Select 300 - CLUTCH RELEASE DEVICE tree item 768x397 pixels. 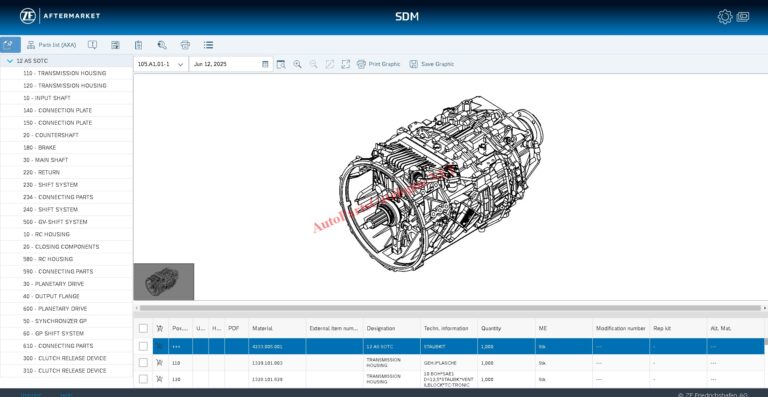coord(65,358)
